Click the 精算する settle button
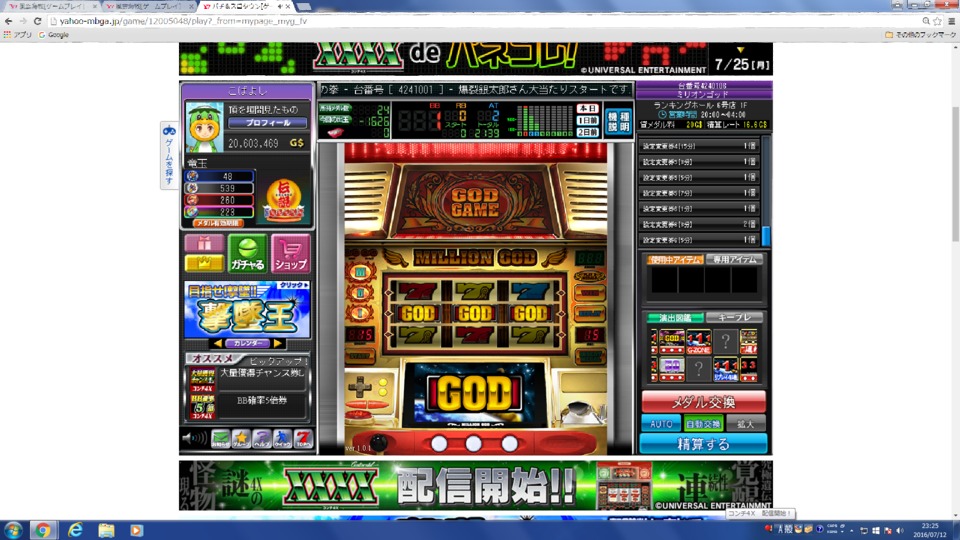Image resolution: width=960 pixels, height=540 pixels. pos(703,444)
